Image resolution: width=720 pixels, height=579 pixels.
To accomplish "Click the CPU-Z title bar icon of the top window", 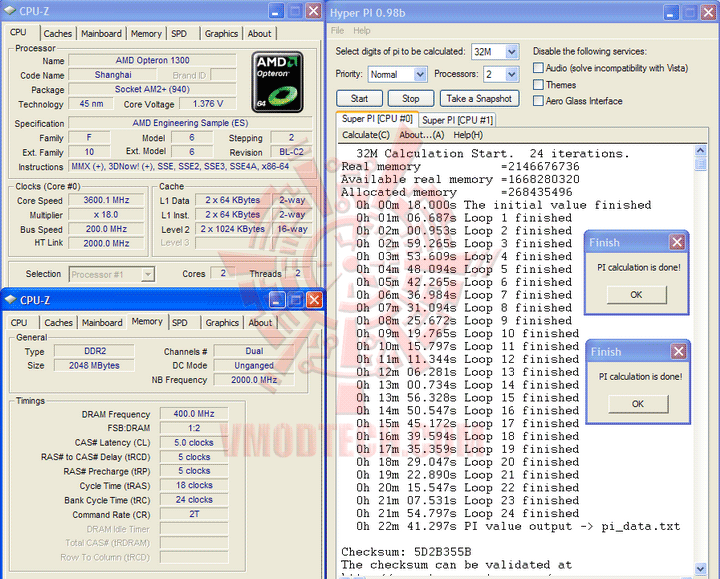I will tap(10, 11).
